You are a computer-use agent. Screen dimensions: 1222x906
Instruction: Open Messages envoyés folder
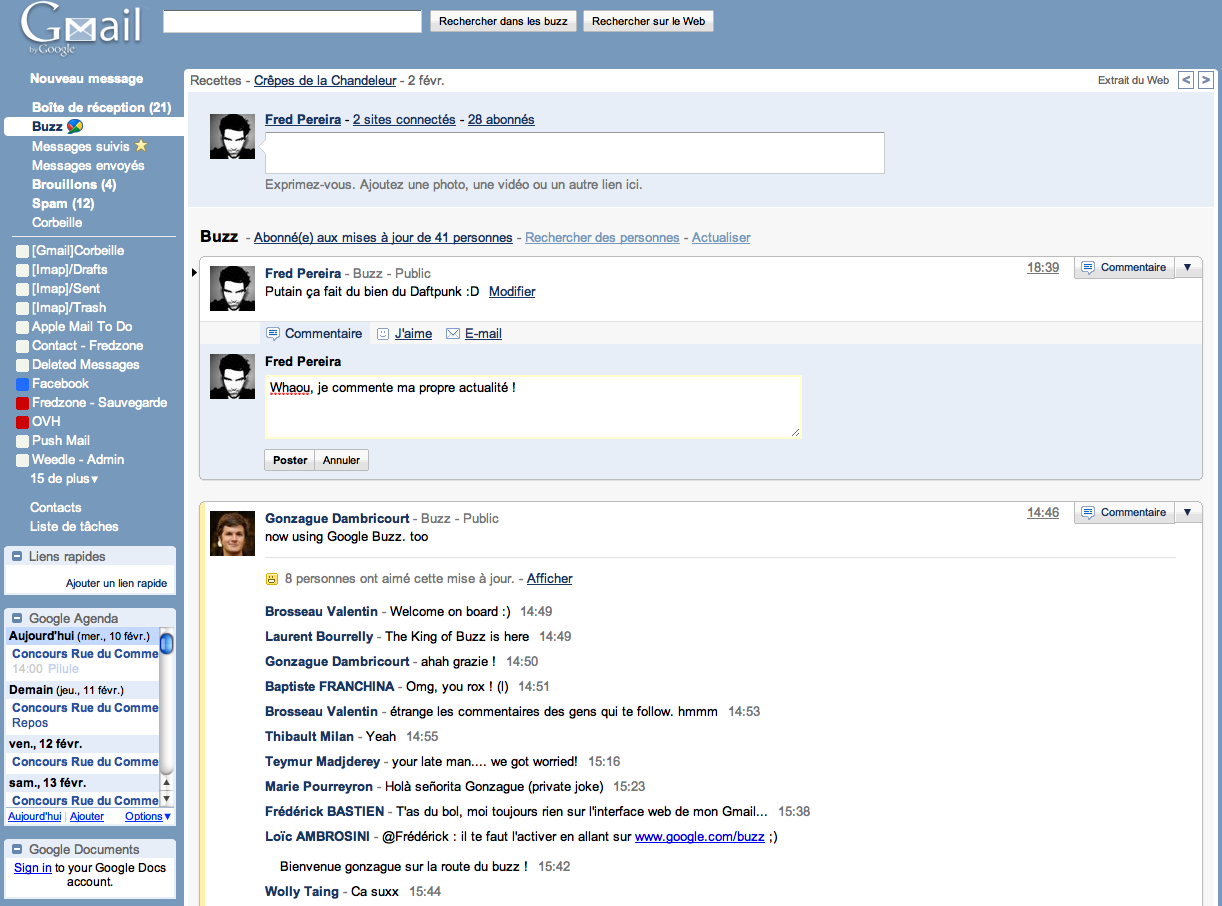click(x=88, y=166)
